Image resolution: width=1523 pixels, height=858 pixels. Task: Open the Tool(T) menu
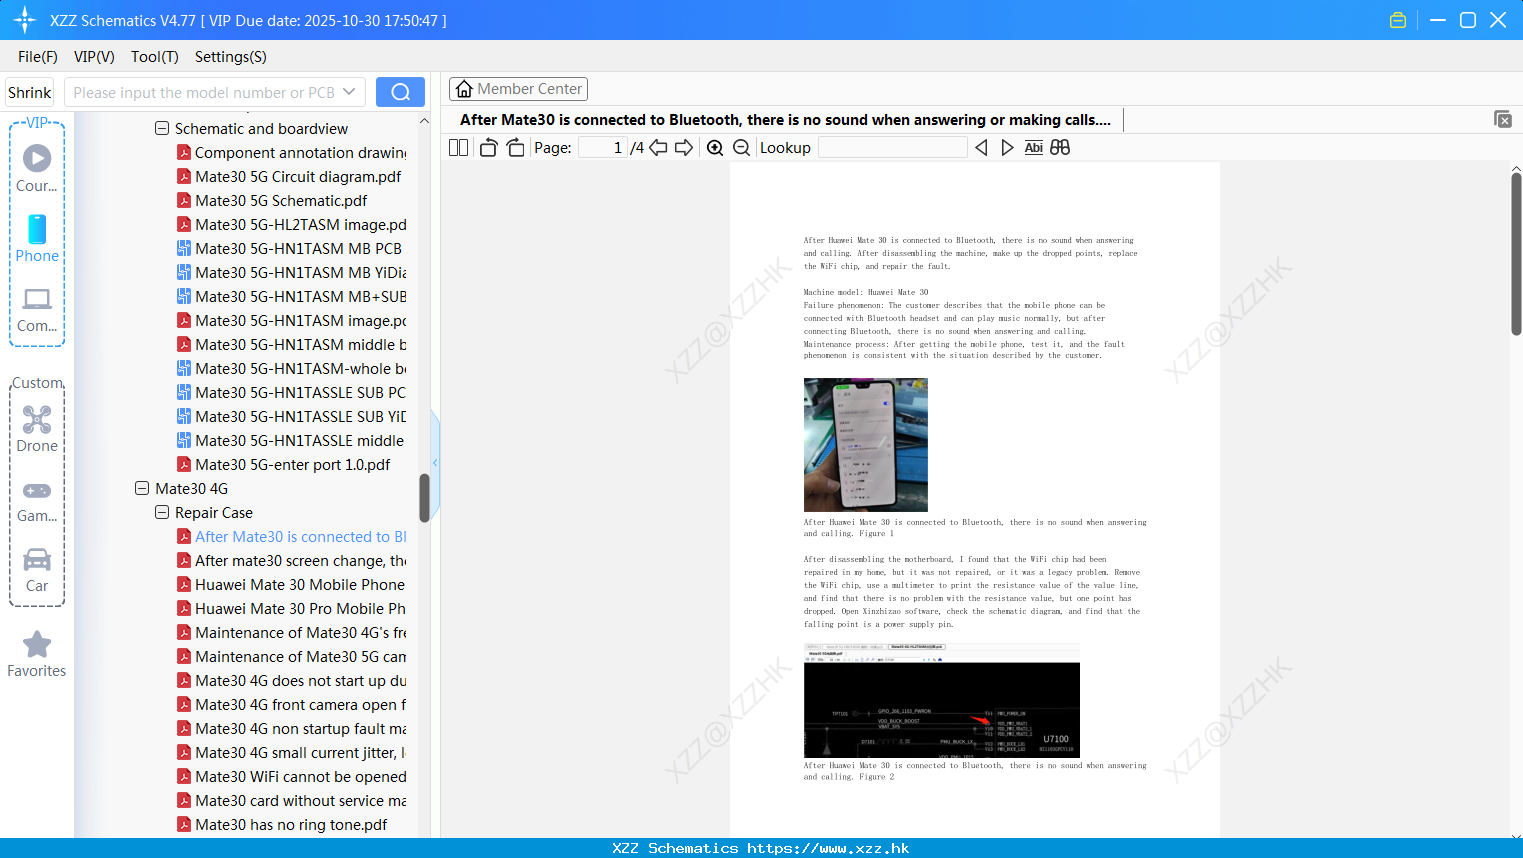[x=155, y=57]
